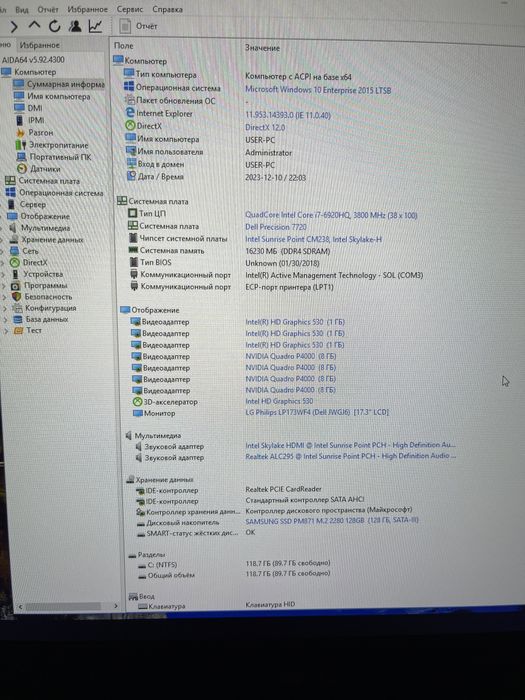Click the sidebar scrollbar right arrow
Screen dimensions: 525x700
tap(116, 606)
